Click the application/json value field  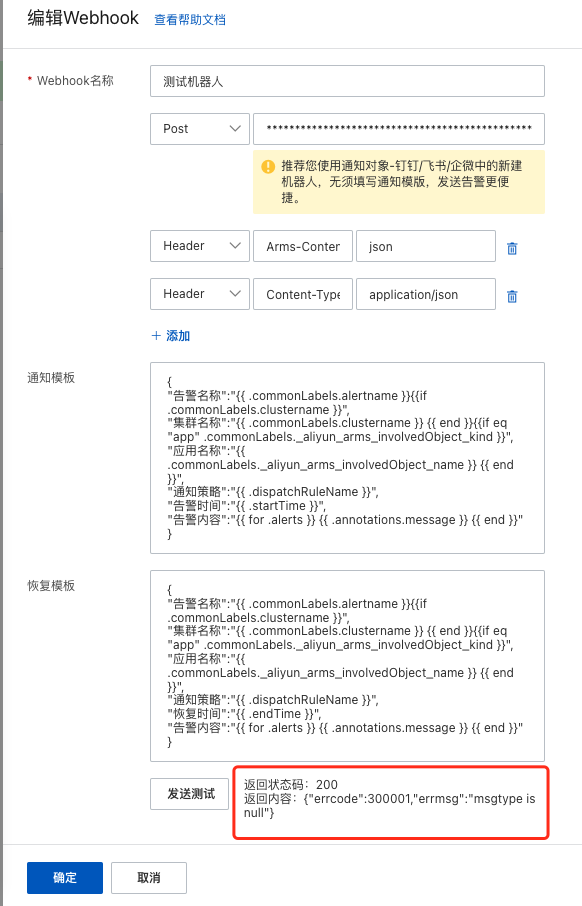426,294
